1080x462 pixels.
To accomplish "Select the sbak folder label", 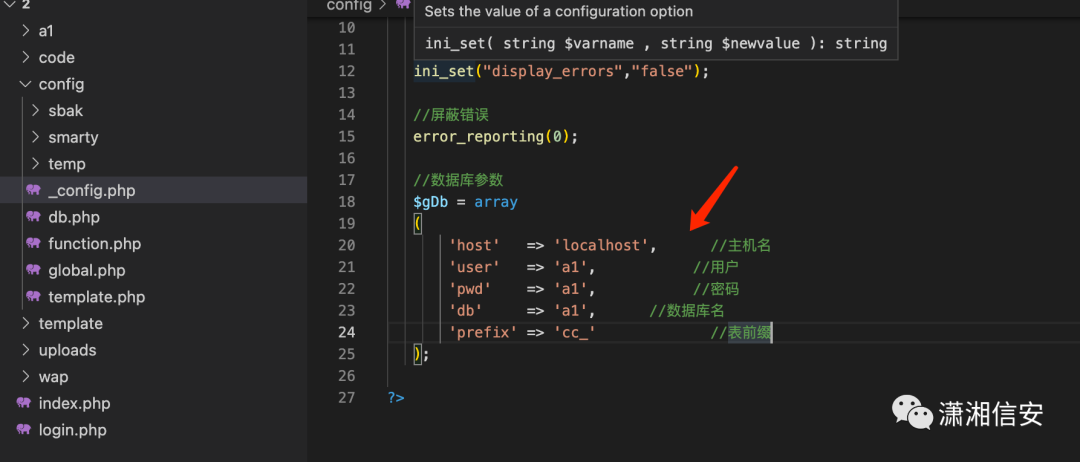I will 65,110.
